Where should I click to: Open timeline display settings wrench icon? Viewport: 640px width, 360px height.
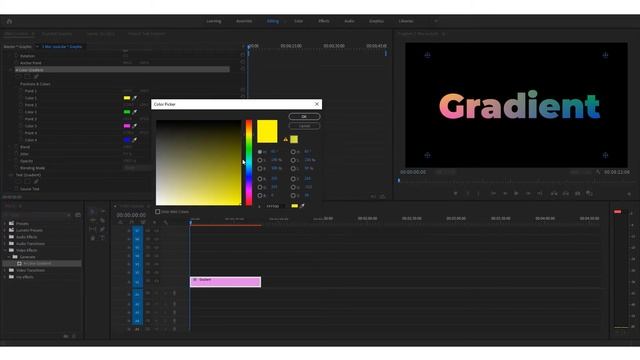[166, 222]
